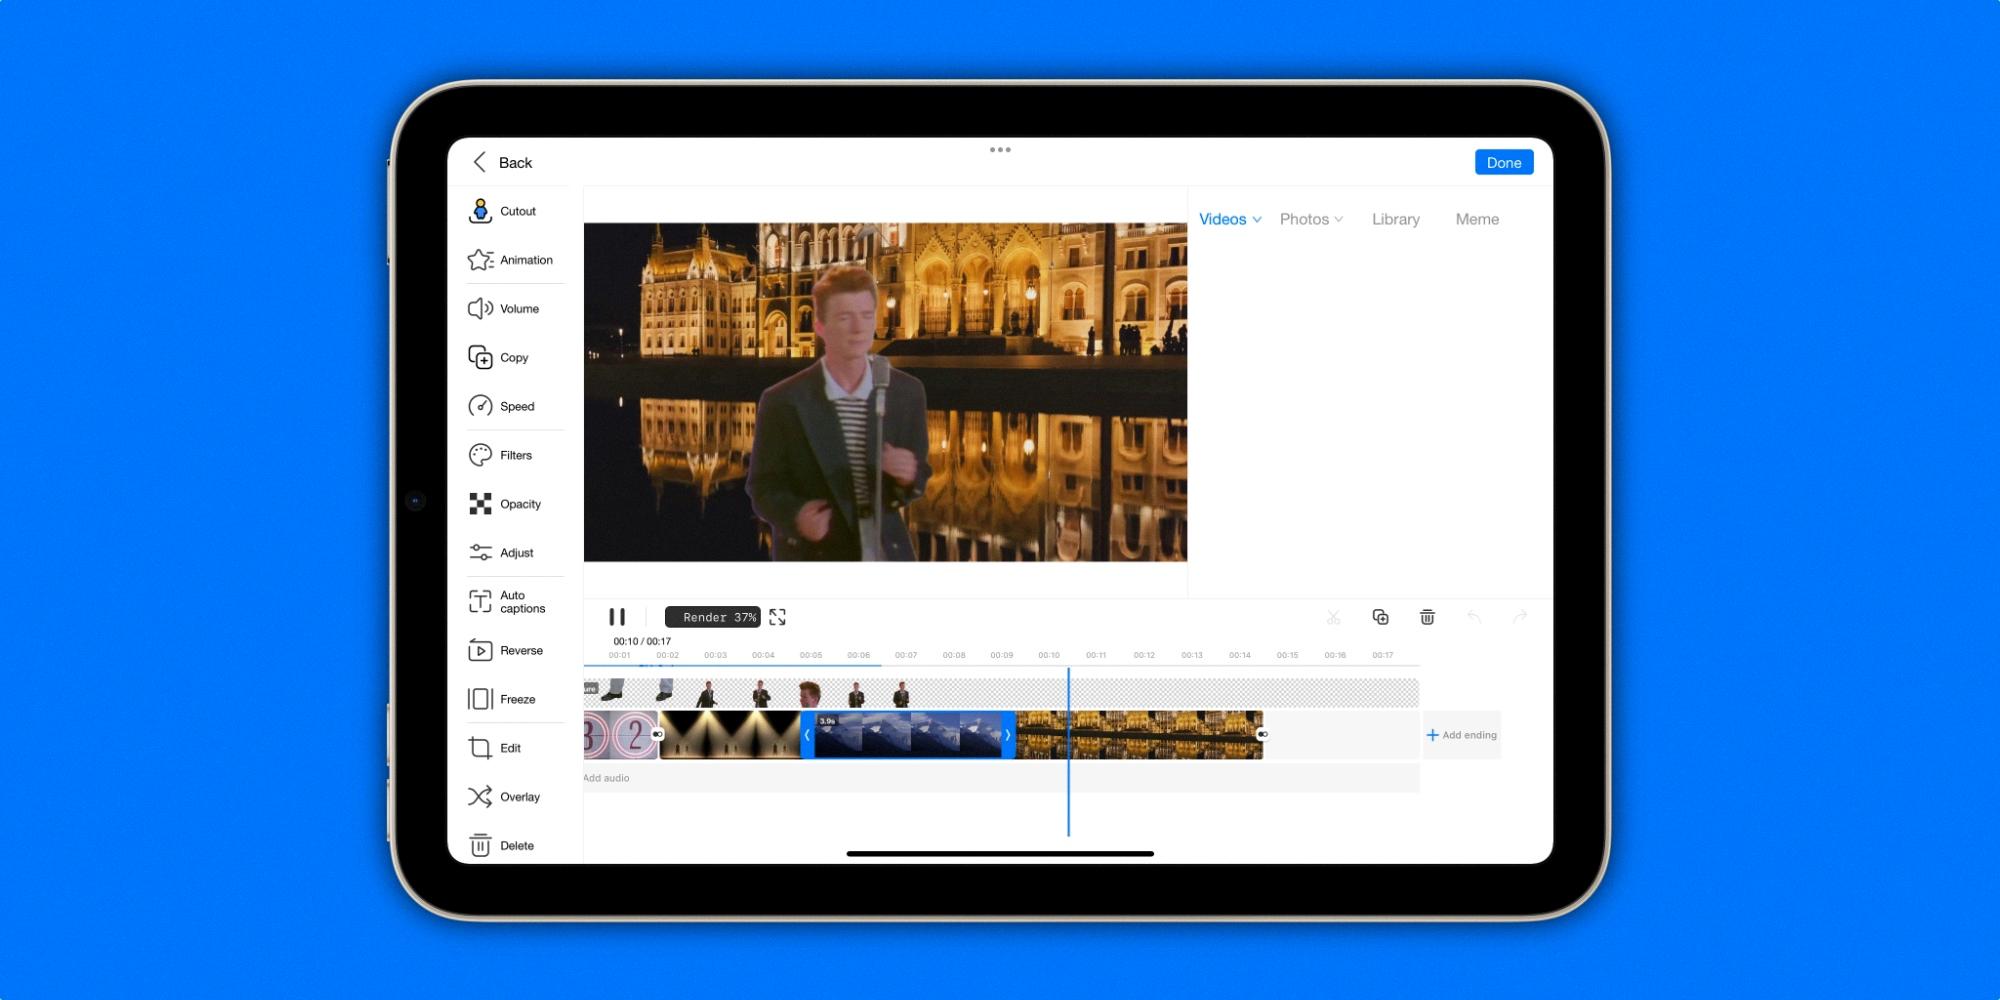Open the Edit crop tool
Image resolution: width=2000 pixels, height=1000 pixels.
click(x=494, y=748)
